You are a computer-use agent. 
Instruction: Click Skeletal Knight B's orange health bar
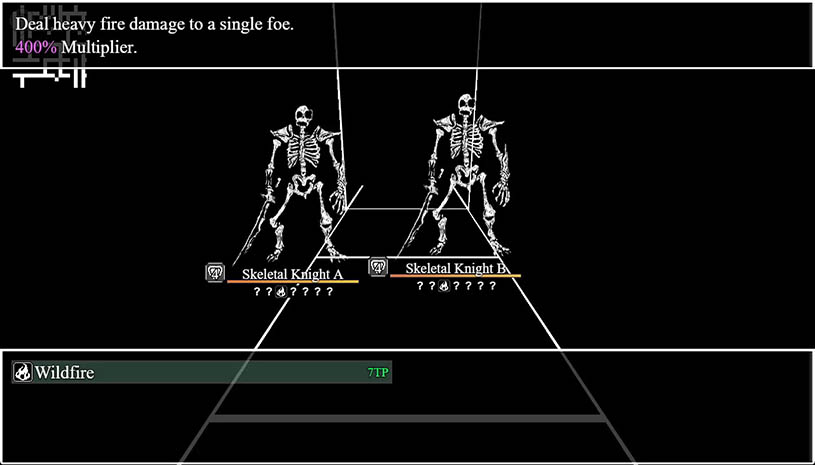[456, 276]
